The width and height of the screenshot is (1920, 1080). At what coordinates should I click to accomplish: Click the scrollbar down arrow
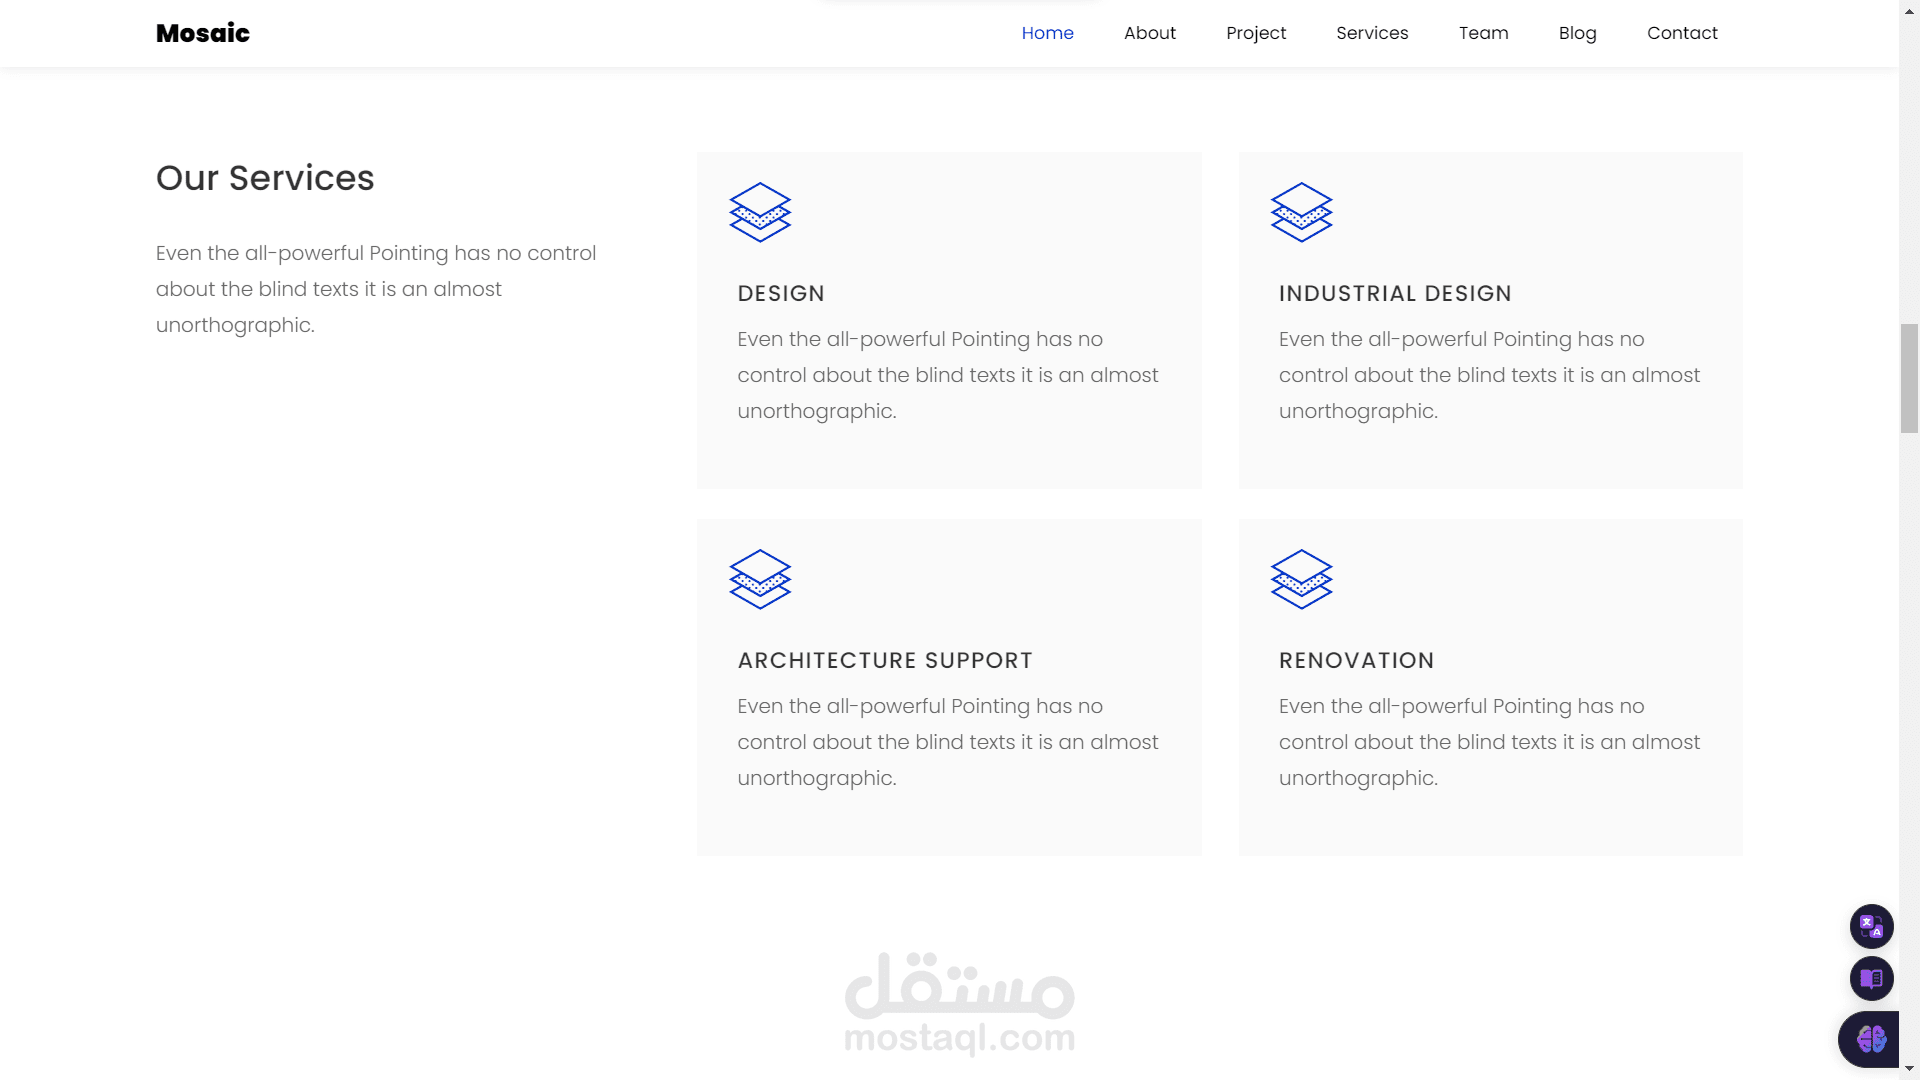(1909, 1070)
